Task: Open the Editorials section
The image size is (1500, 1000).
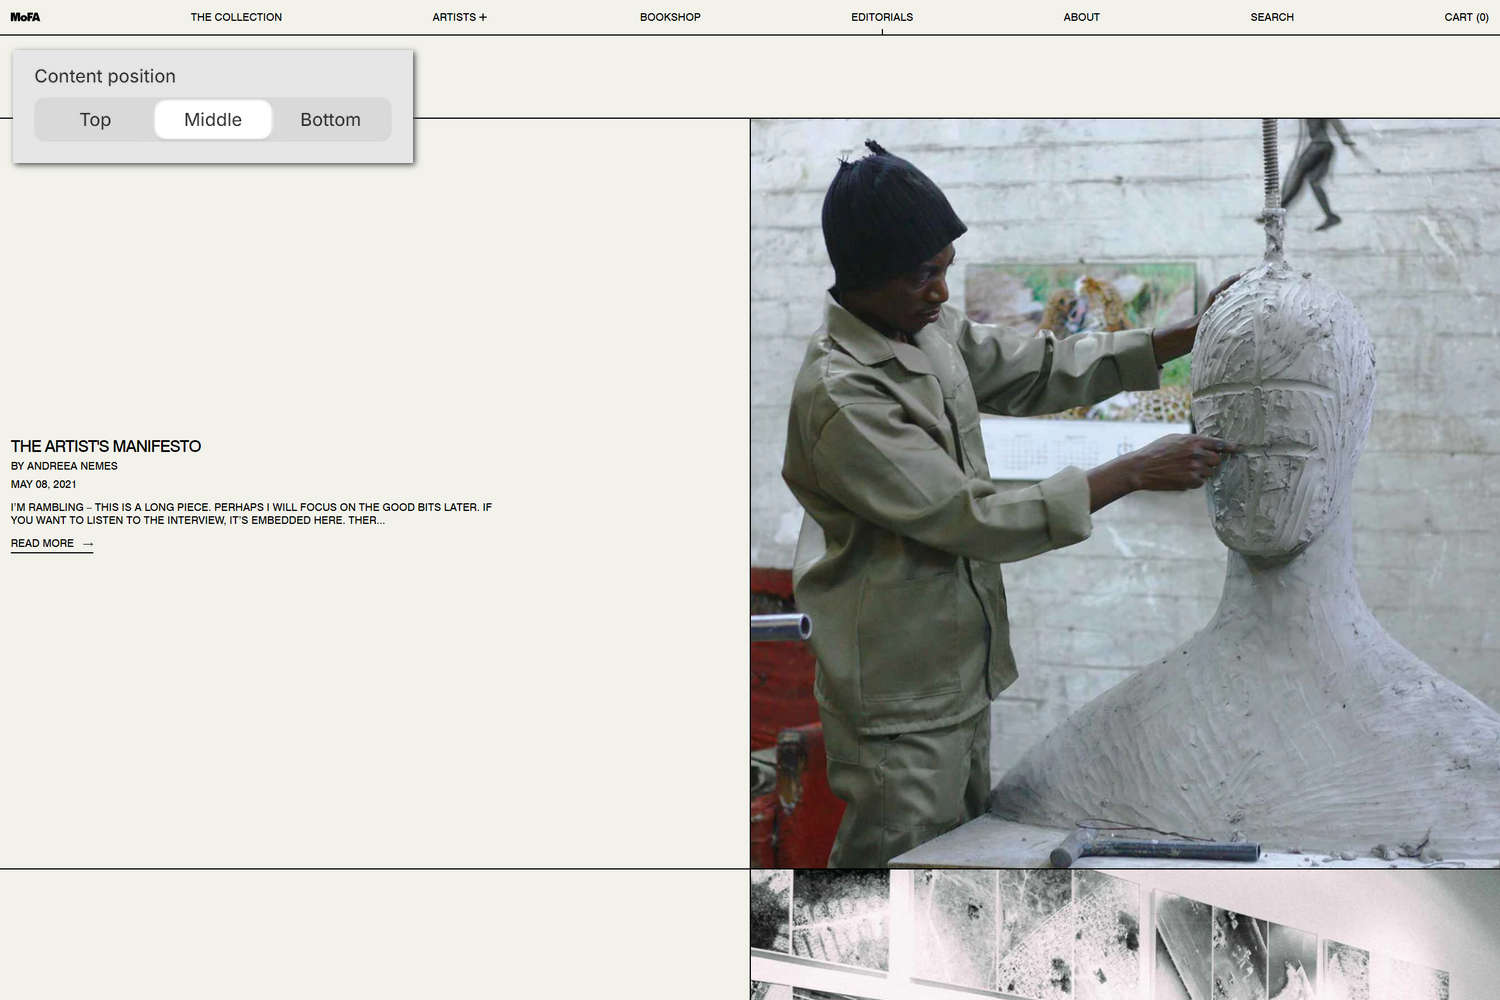Action: pyautogui.click(x=881, y=17)
